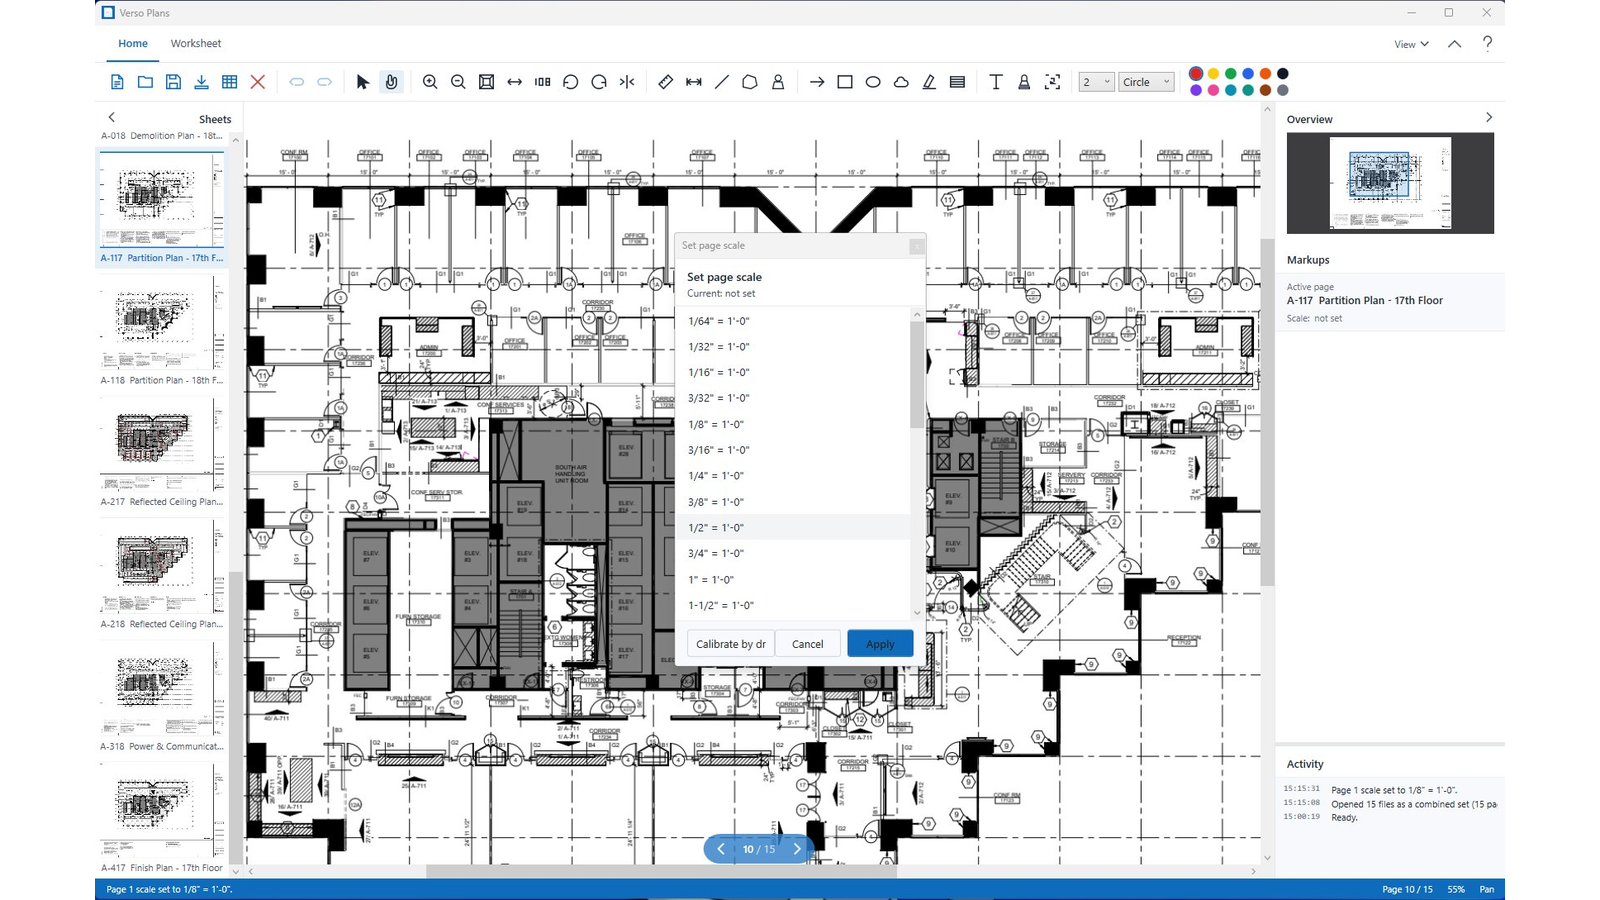This screenshot has width=1600, height=900.
Task: Switch to the Home tab
Action: tap(133, 44)
